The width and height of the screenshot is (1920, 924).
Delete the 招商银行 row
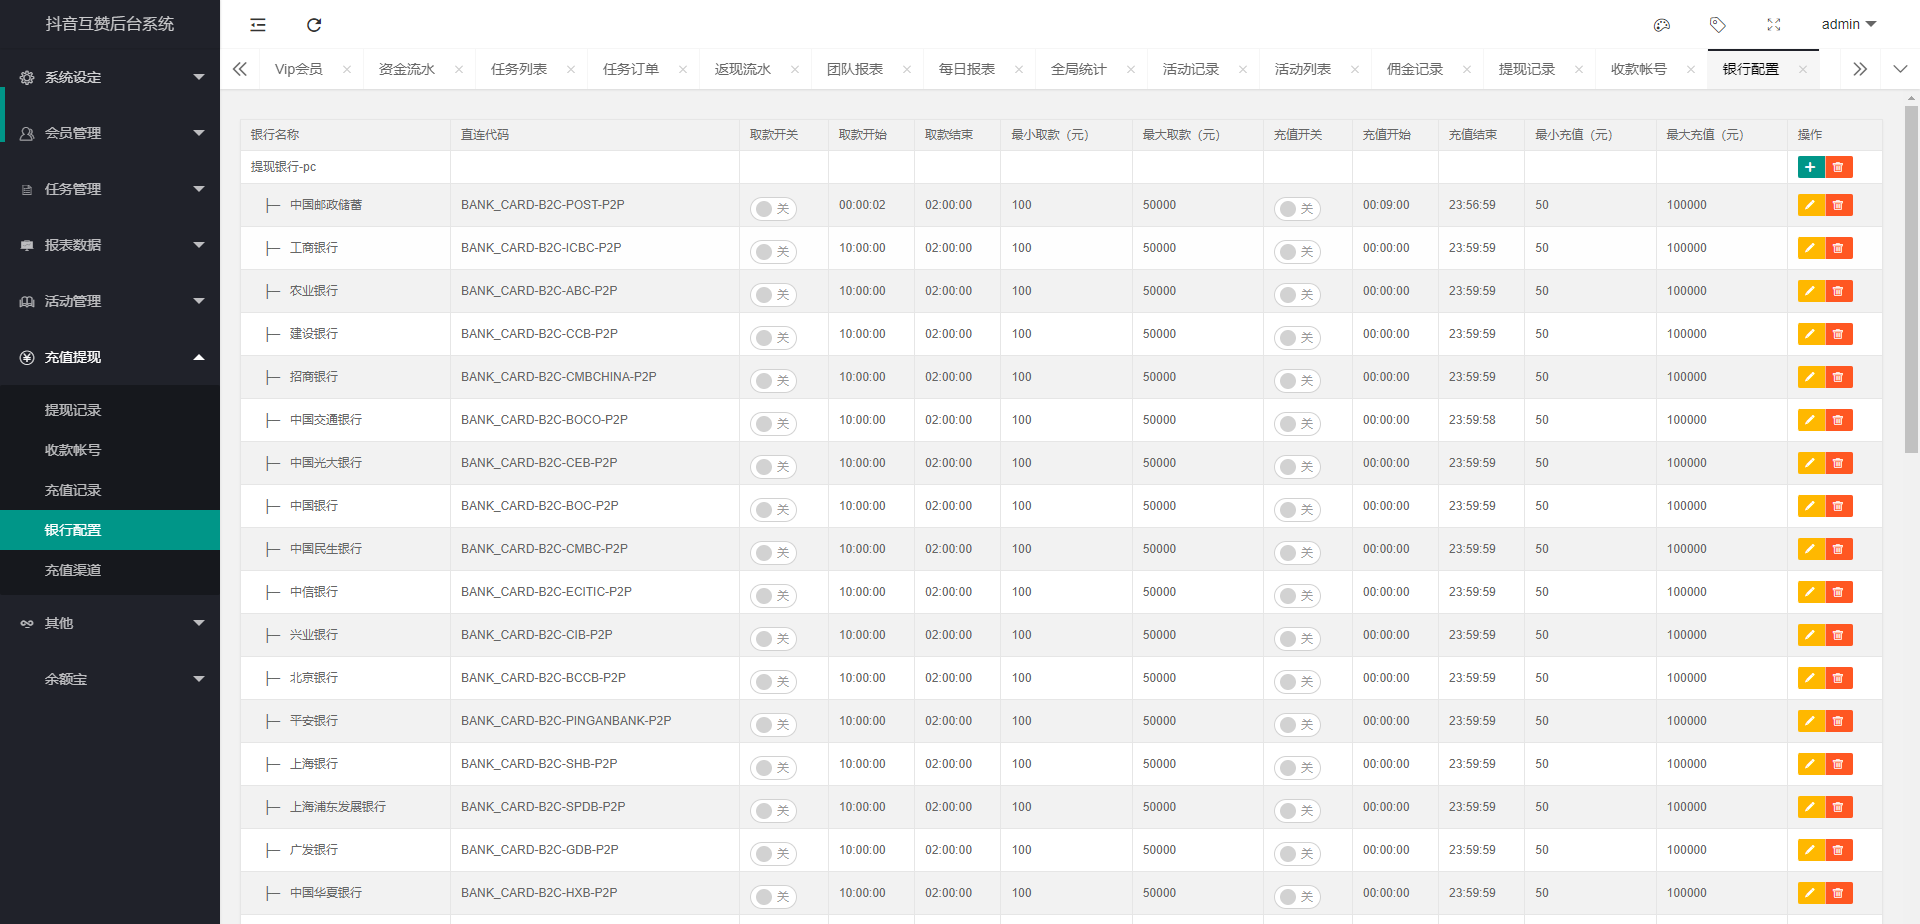point(1838,377)
